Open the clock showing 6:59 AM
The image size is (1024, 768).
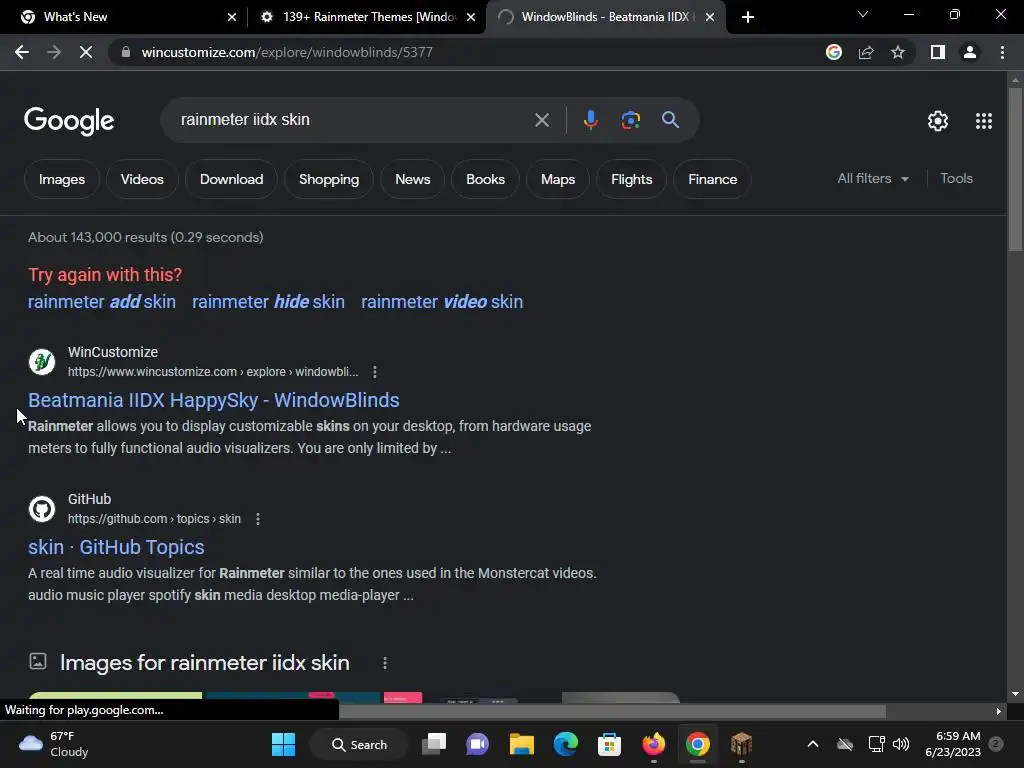click(953, 744)
